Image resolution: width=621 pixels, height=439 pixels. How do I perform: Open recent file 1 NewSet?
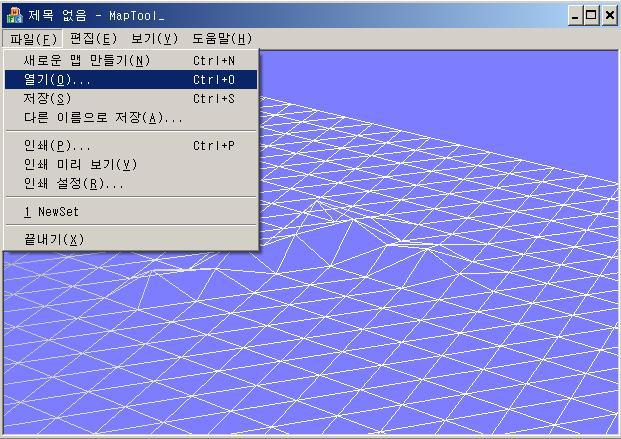coord(131,212)
